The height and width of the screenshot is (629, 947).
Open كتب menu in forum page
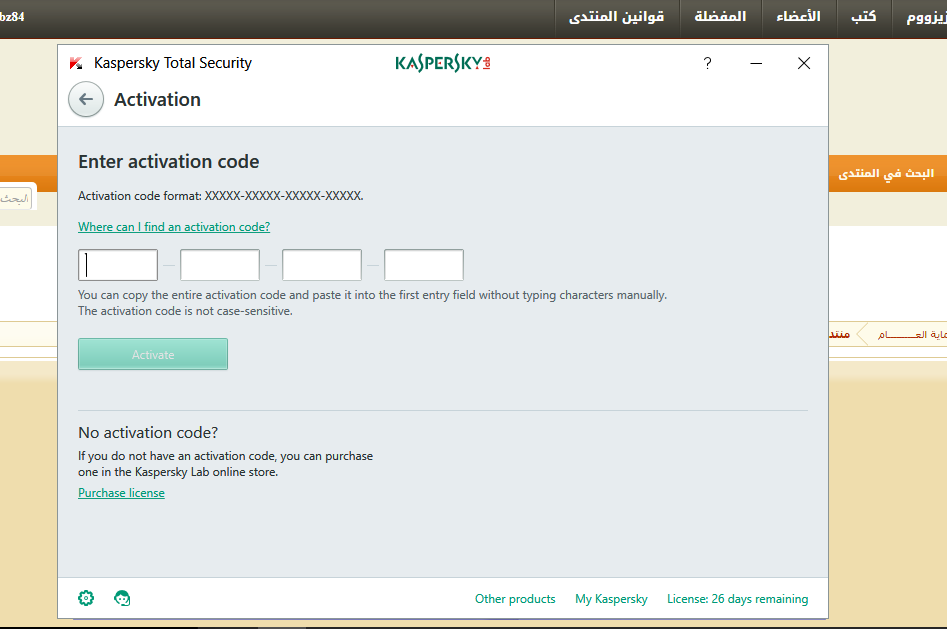(864, 17)
